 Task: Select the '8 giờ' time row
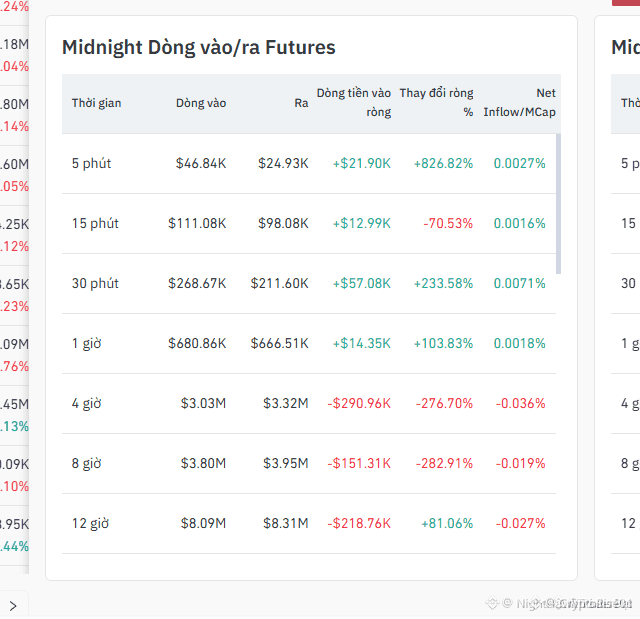[309, 464]
